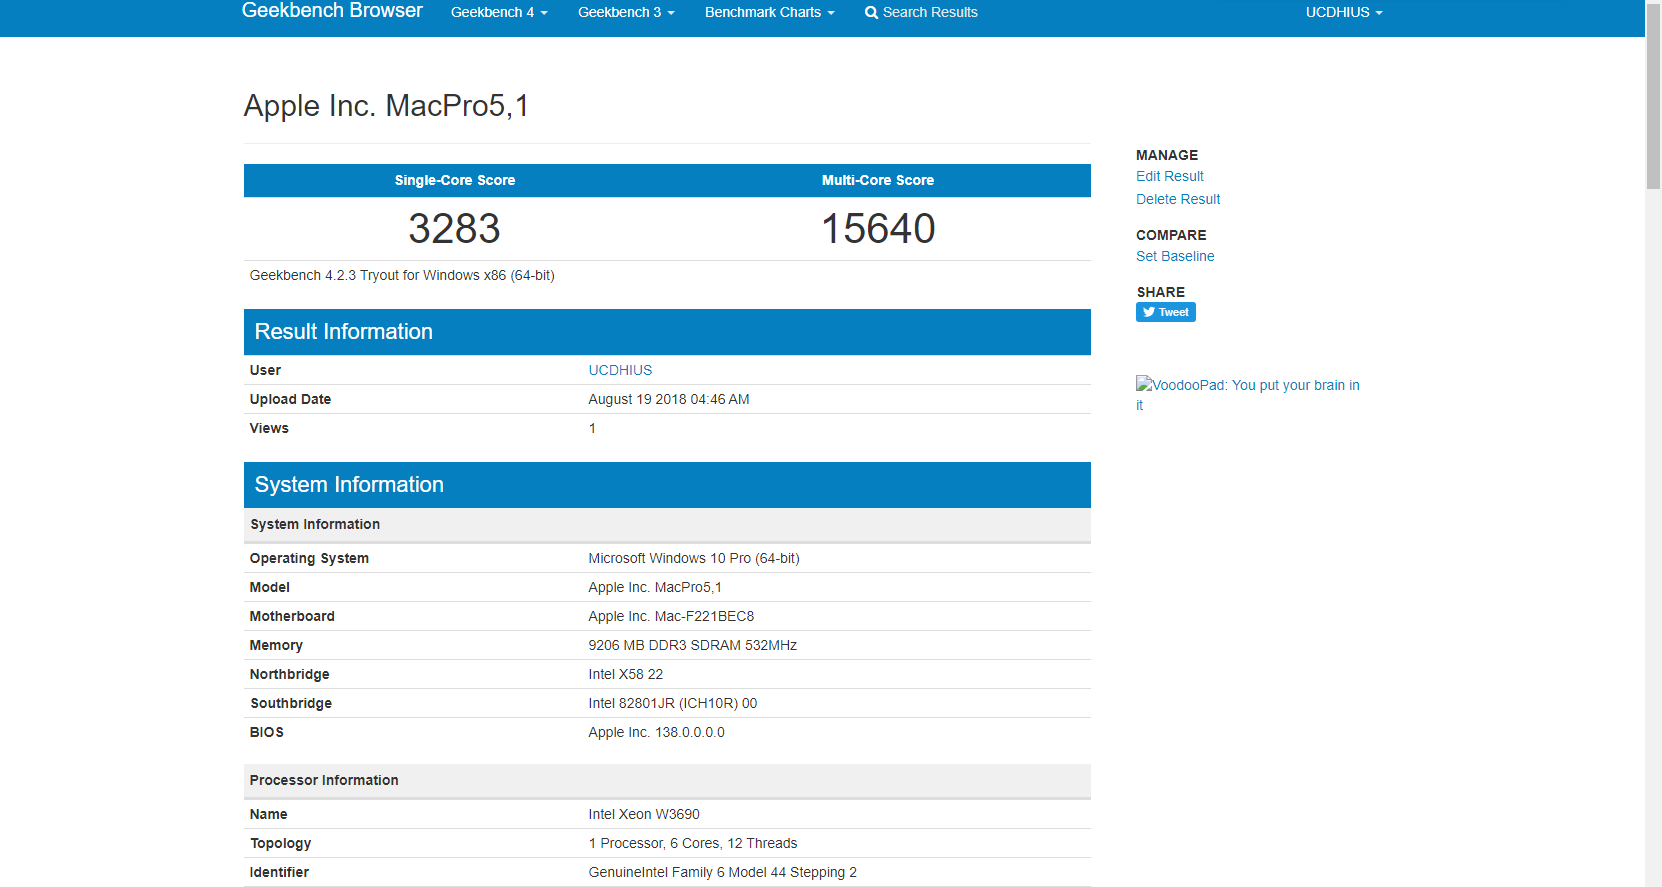
Task: Click the SHARE sidebar heading
Action: click(x=1160, y=292)
